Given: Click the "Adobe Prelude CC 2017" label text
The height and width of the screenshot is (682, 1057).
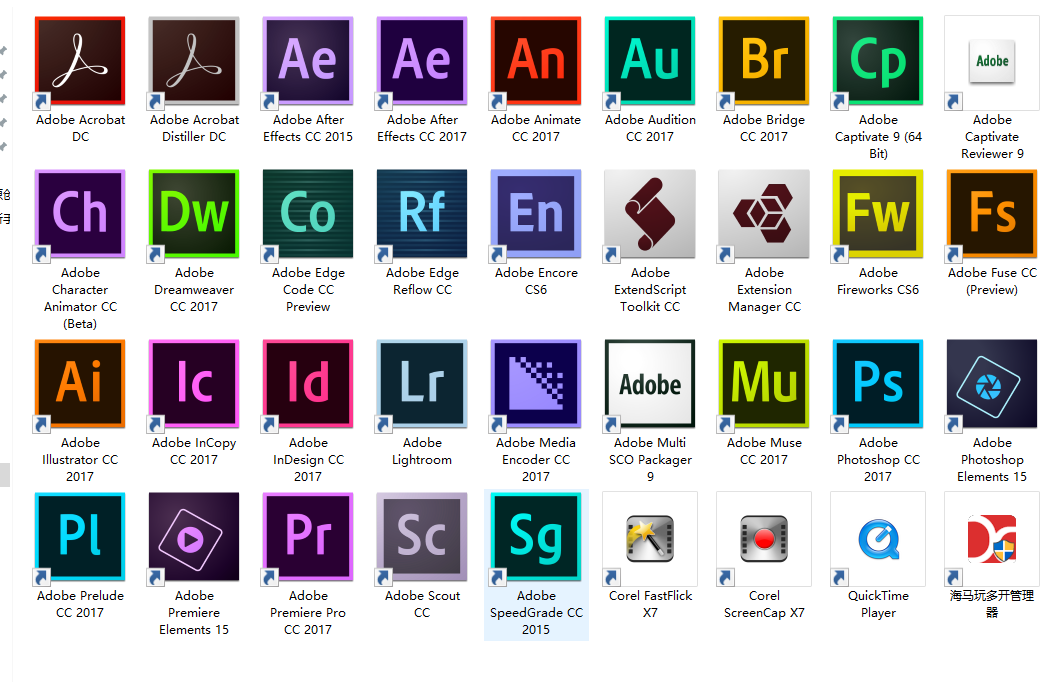Looking at the screenshot, I should 80,604.
